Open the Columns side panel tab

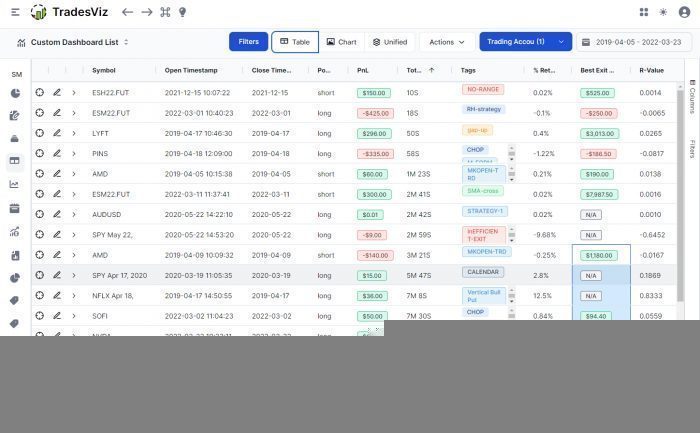tap(692, 96)
